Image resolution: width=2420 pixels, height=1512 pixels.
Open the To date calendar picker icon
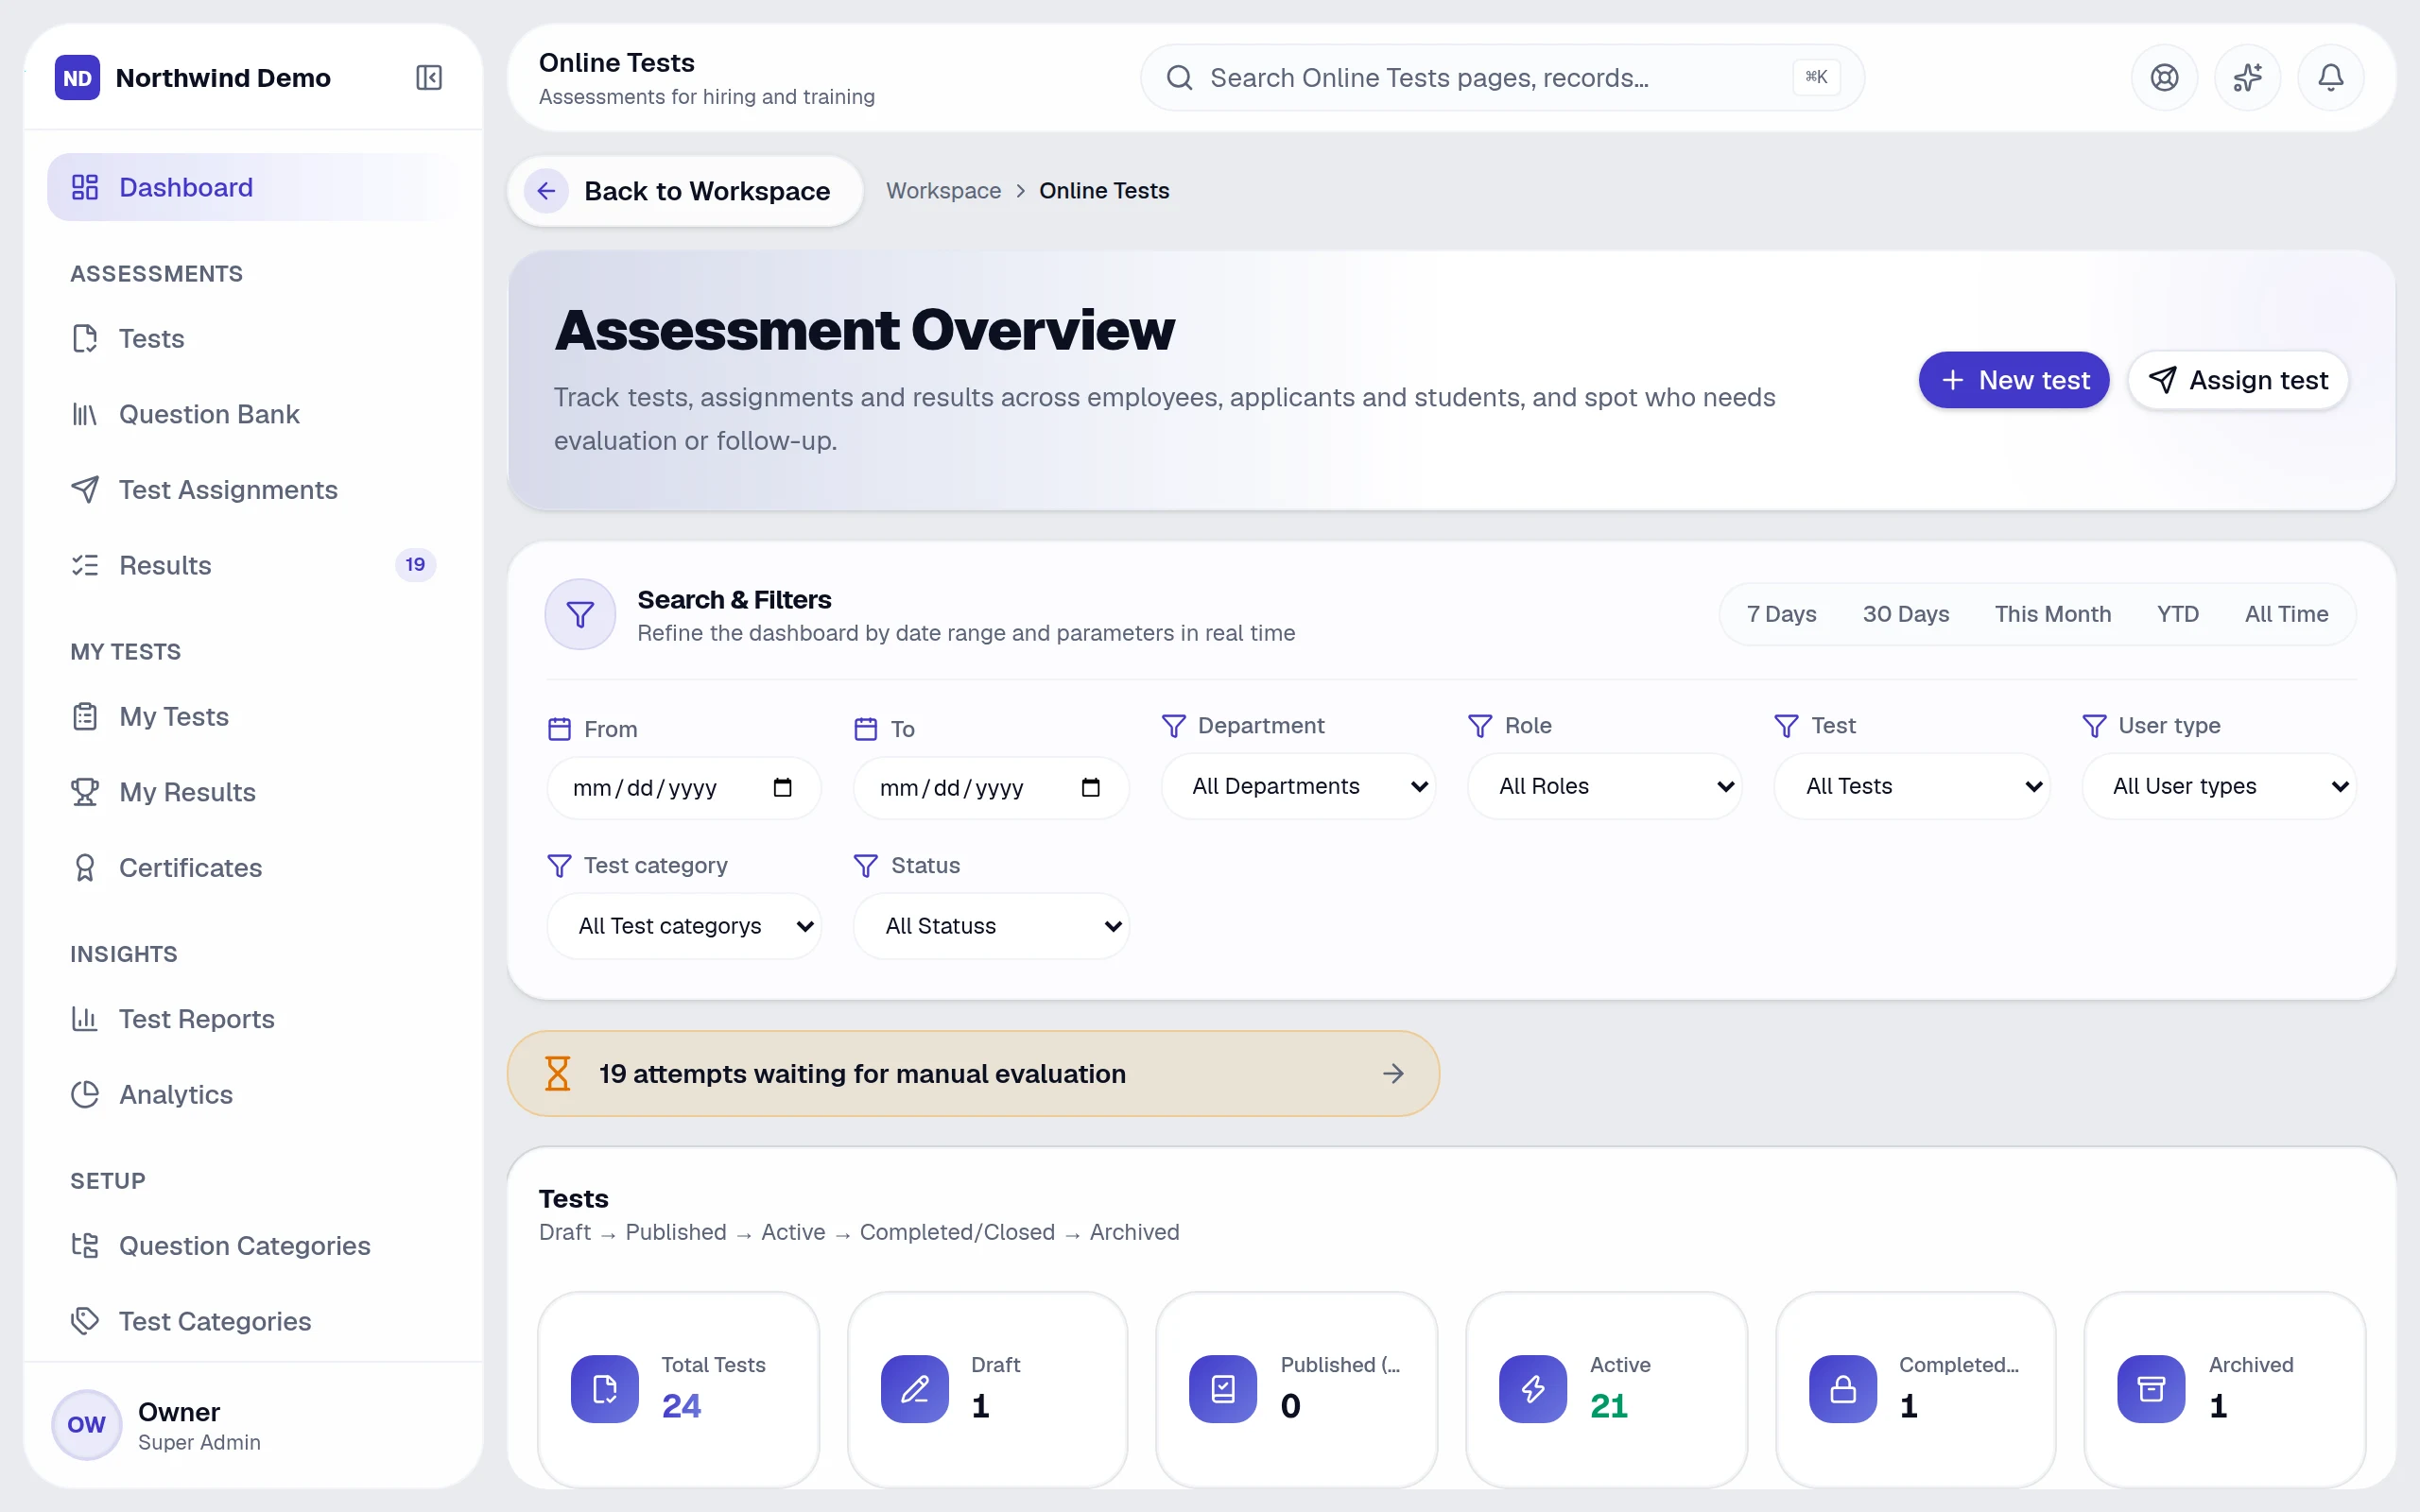point(1091,788)
